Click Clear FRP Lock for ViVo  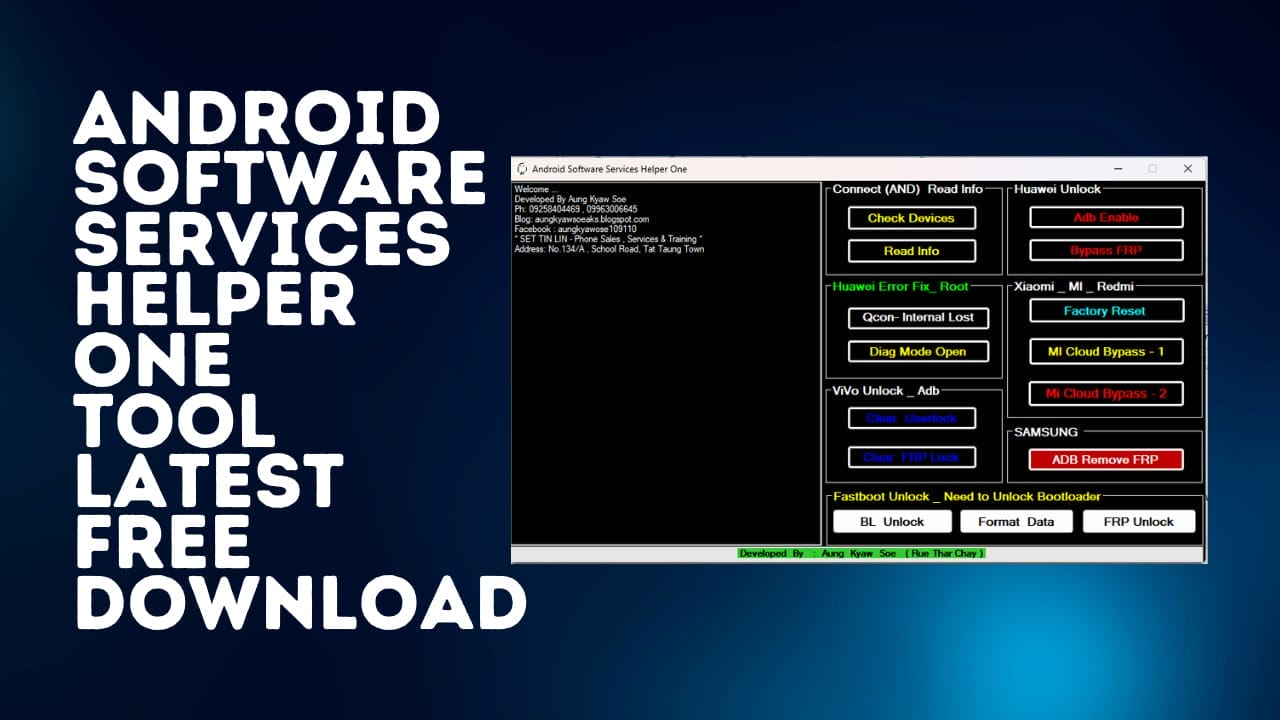coord(913,457)
